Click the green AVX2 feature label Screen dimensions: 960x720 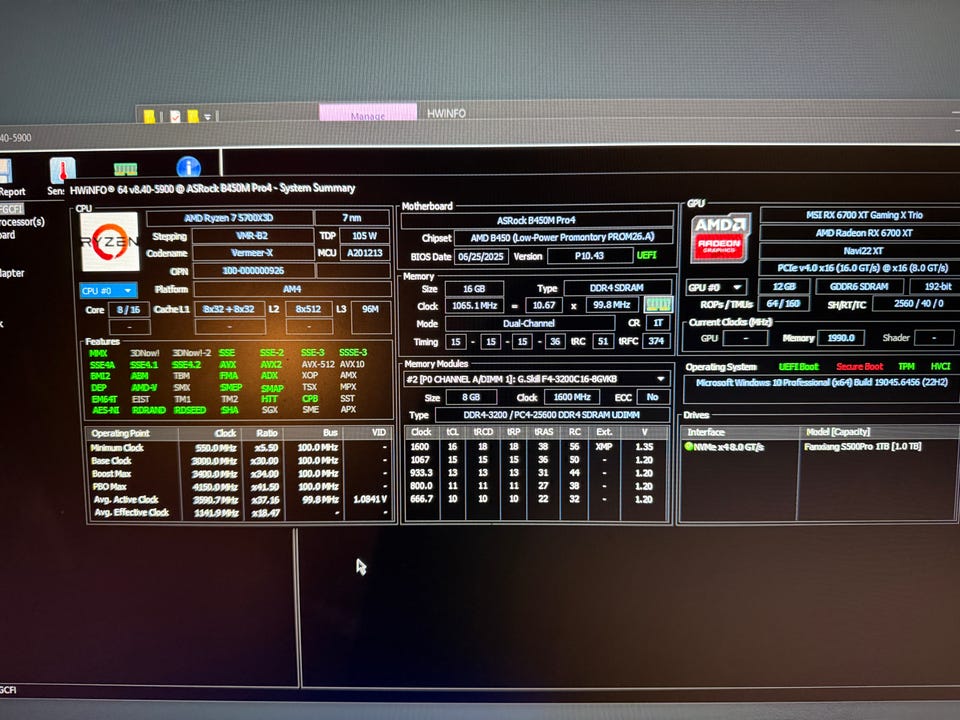pos(271,364)
